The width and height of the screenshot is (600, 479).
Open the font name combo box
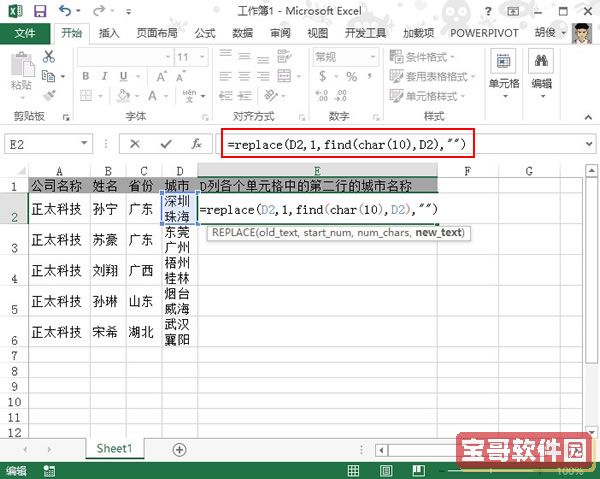tap(125, 57)
